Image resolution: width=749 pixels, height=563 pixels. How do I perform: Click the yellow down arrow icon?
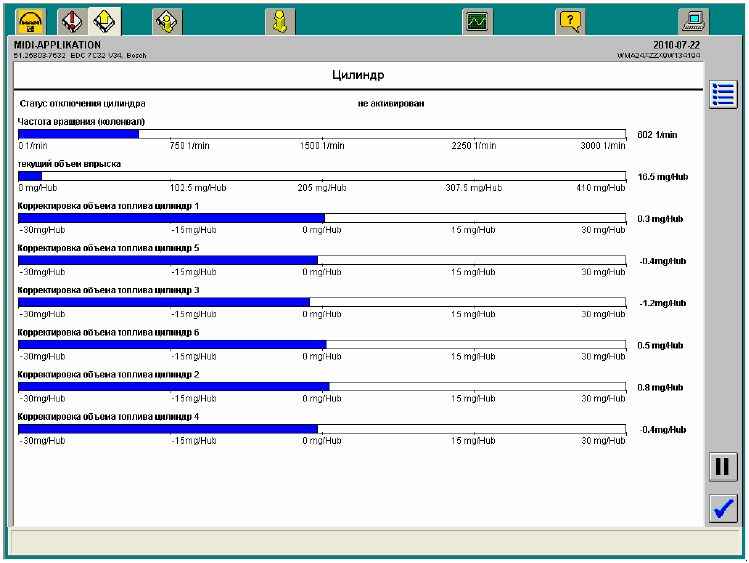[280, 20]
